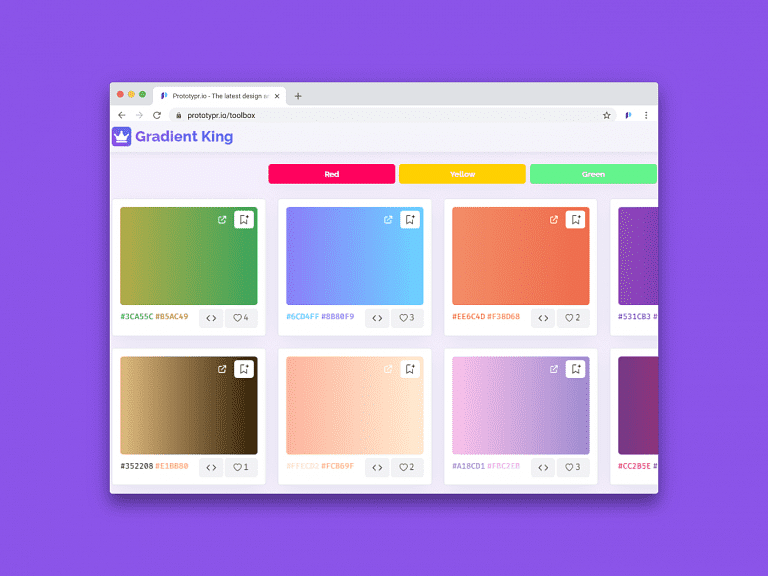Viewport: 768px width, 576px height.
Task: Open the blue #6CD4FF gradient in new window
Action: point(388,220)
